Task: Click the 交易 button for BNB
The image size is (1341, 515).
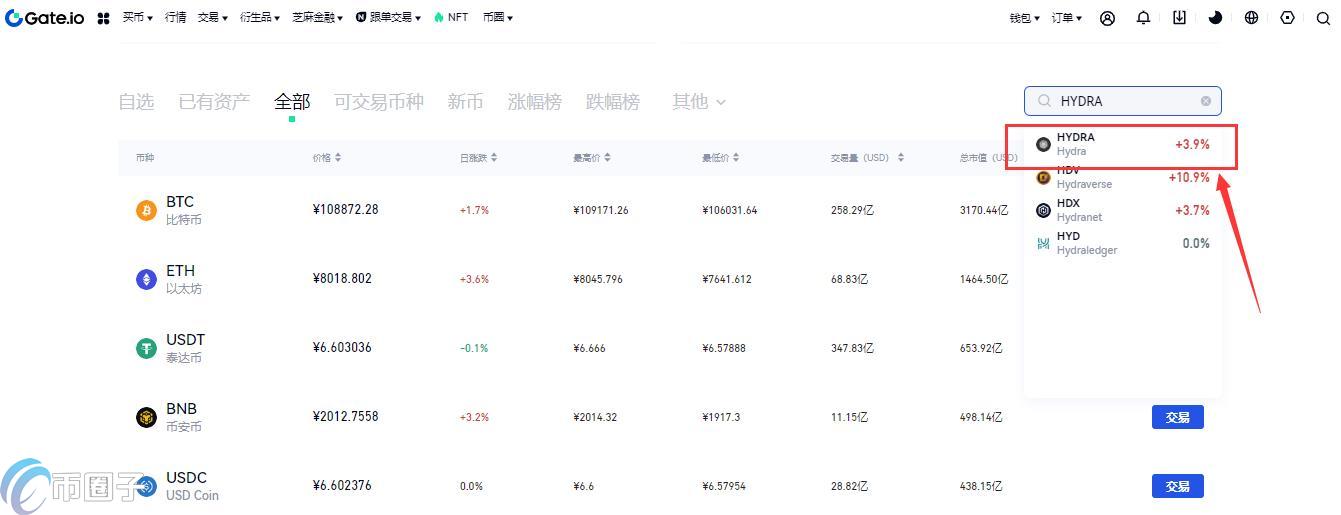Action: point(1177,417)
